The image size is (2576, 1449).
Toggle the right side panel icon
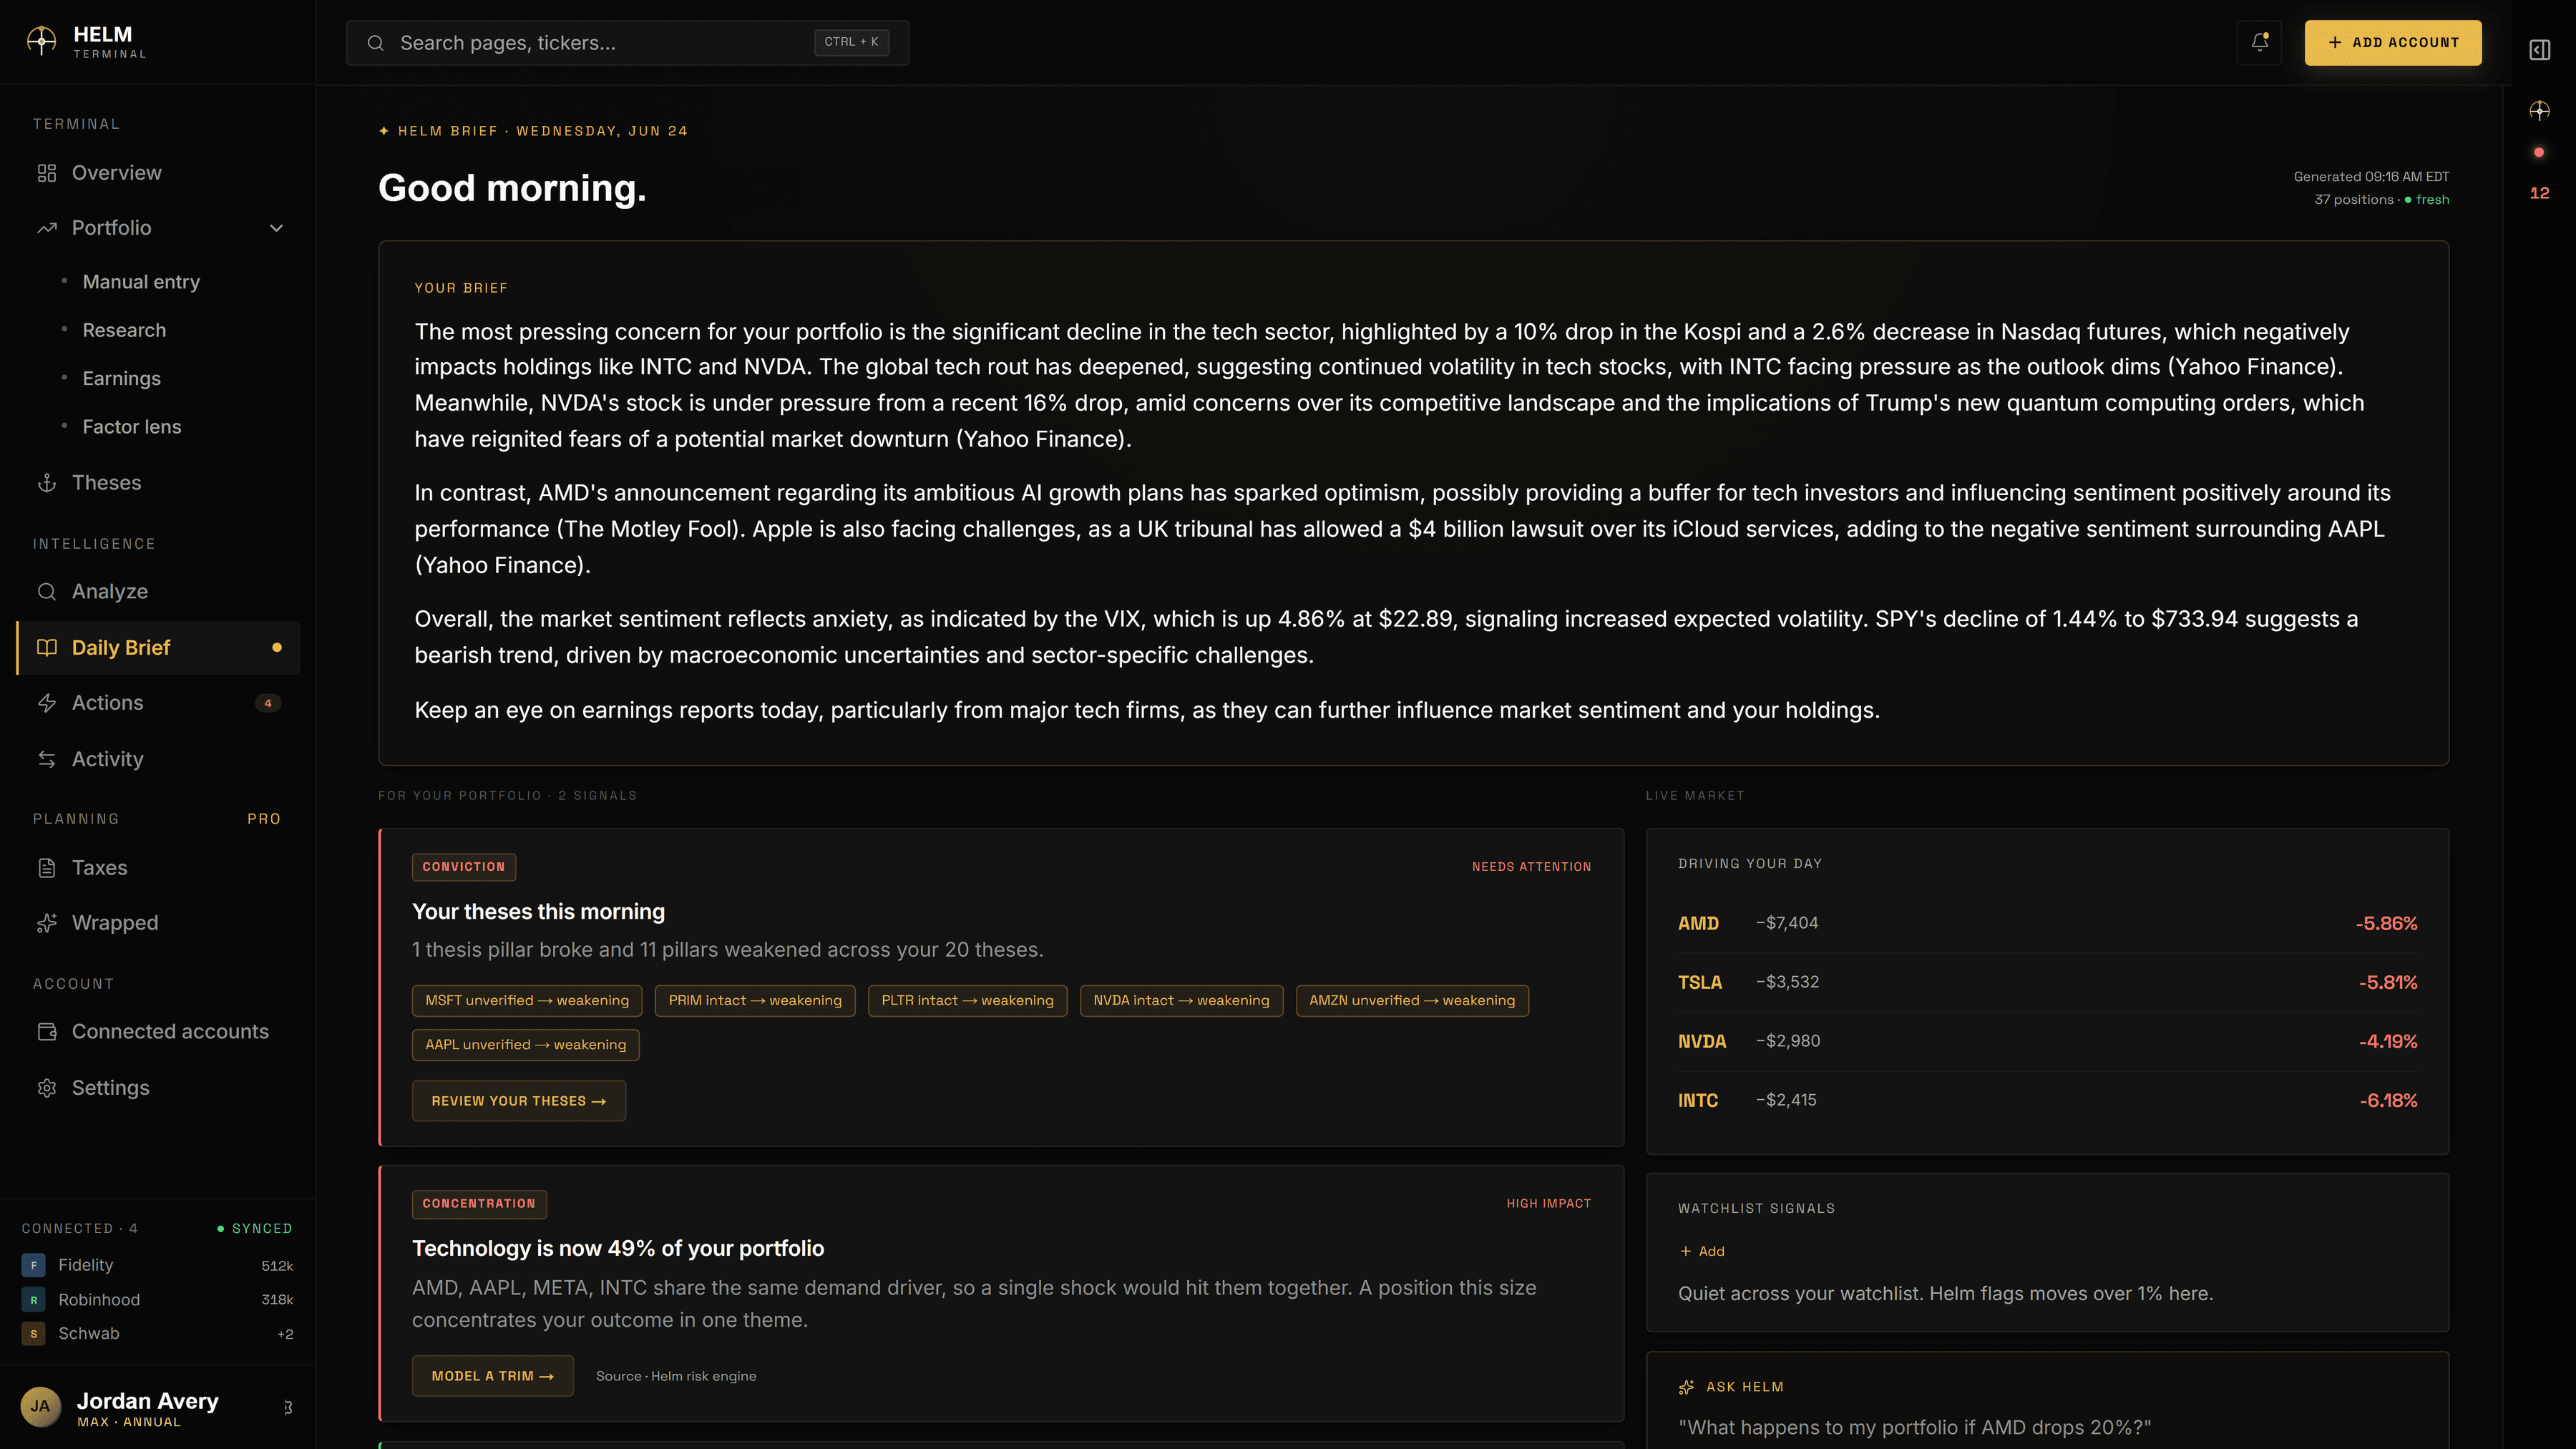2540,50
